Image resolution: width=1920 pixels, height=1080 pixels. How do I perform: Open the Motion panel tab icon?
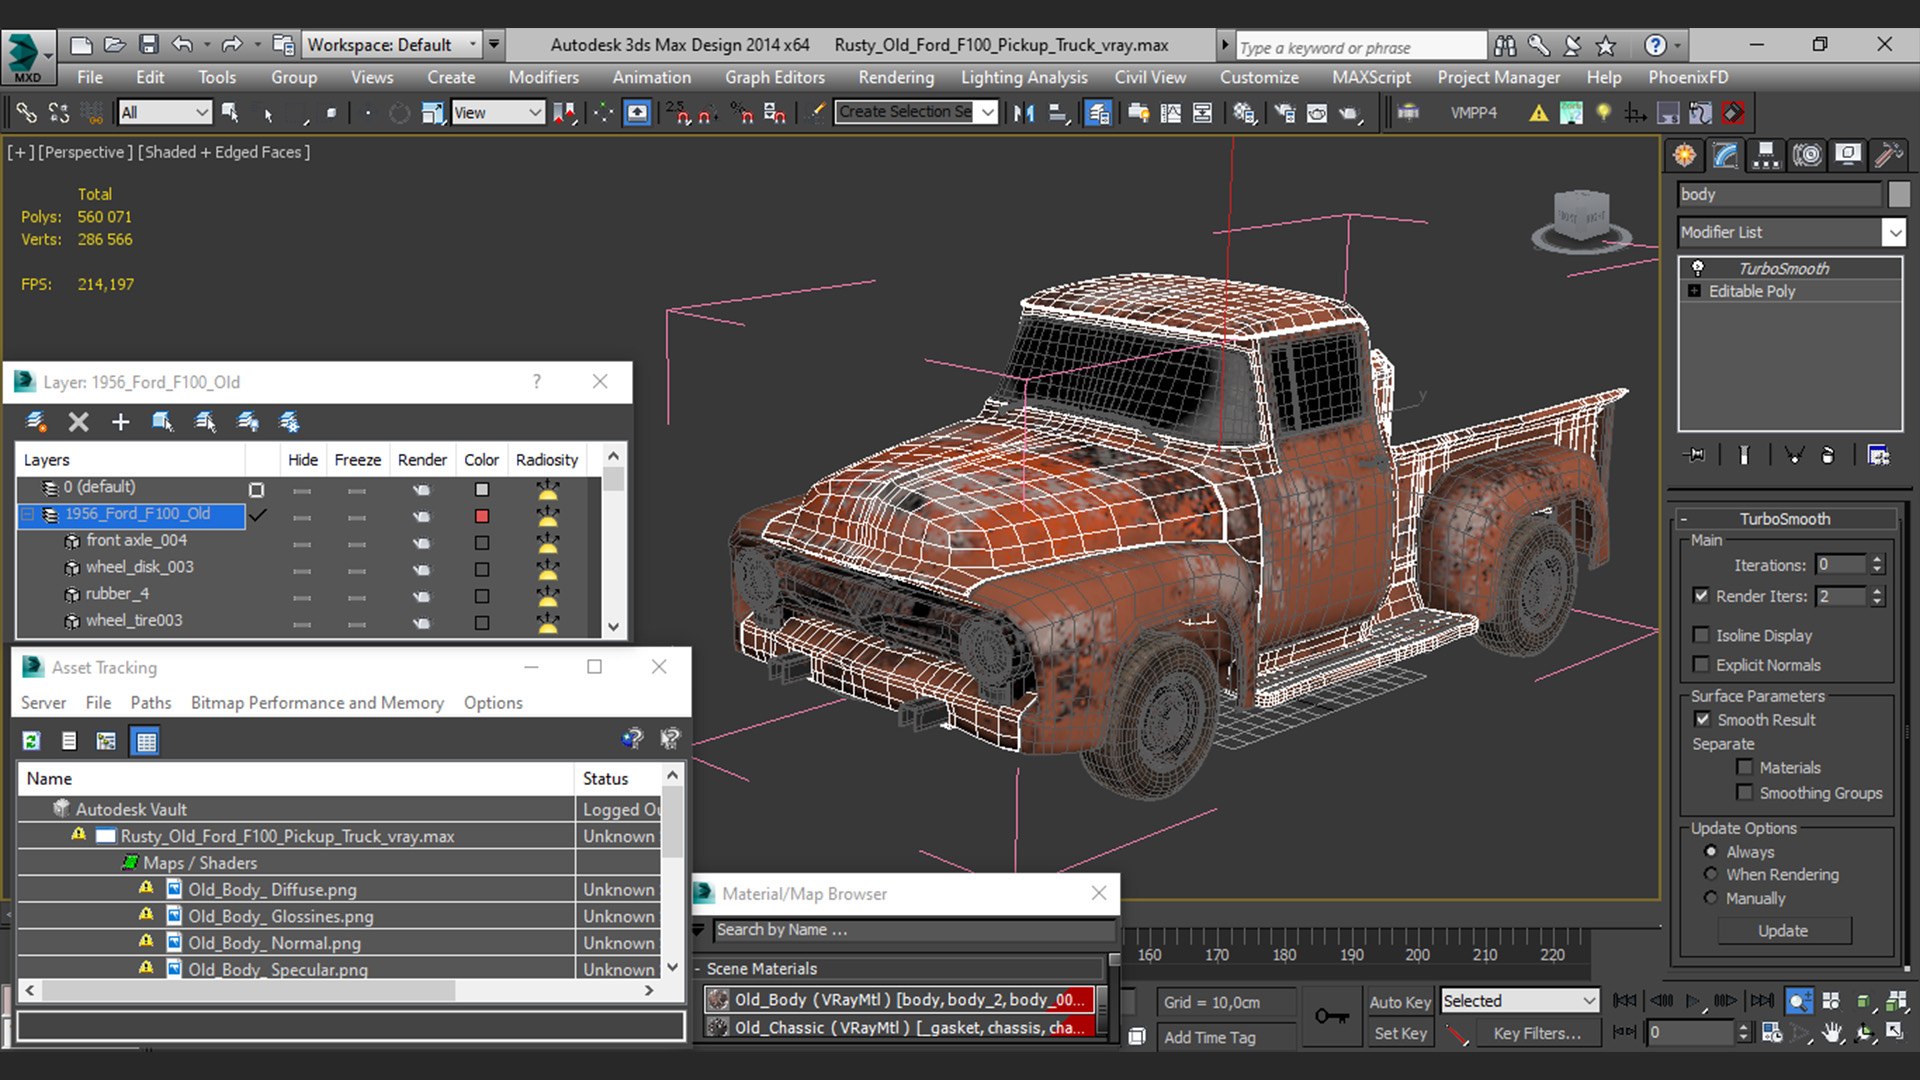coord(1807,155)
